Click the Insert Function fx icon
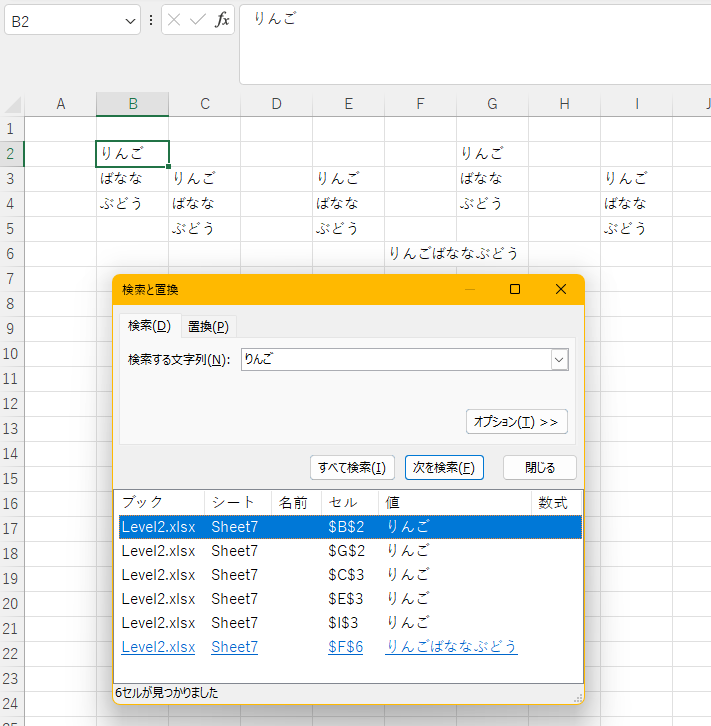The height and width of the screenshot is (726, 711). coord(222,20)
